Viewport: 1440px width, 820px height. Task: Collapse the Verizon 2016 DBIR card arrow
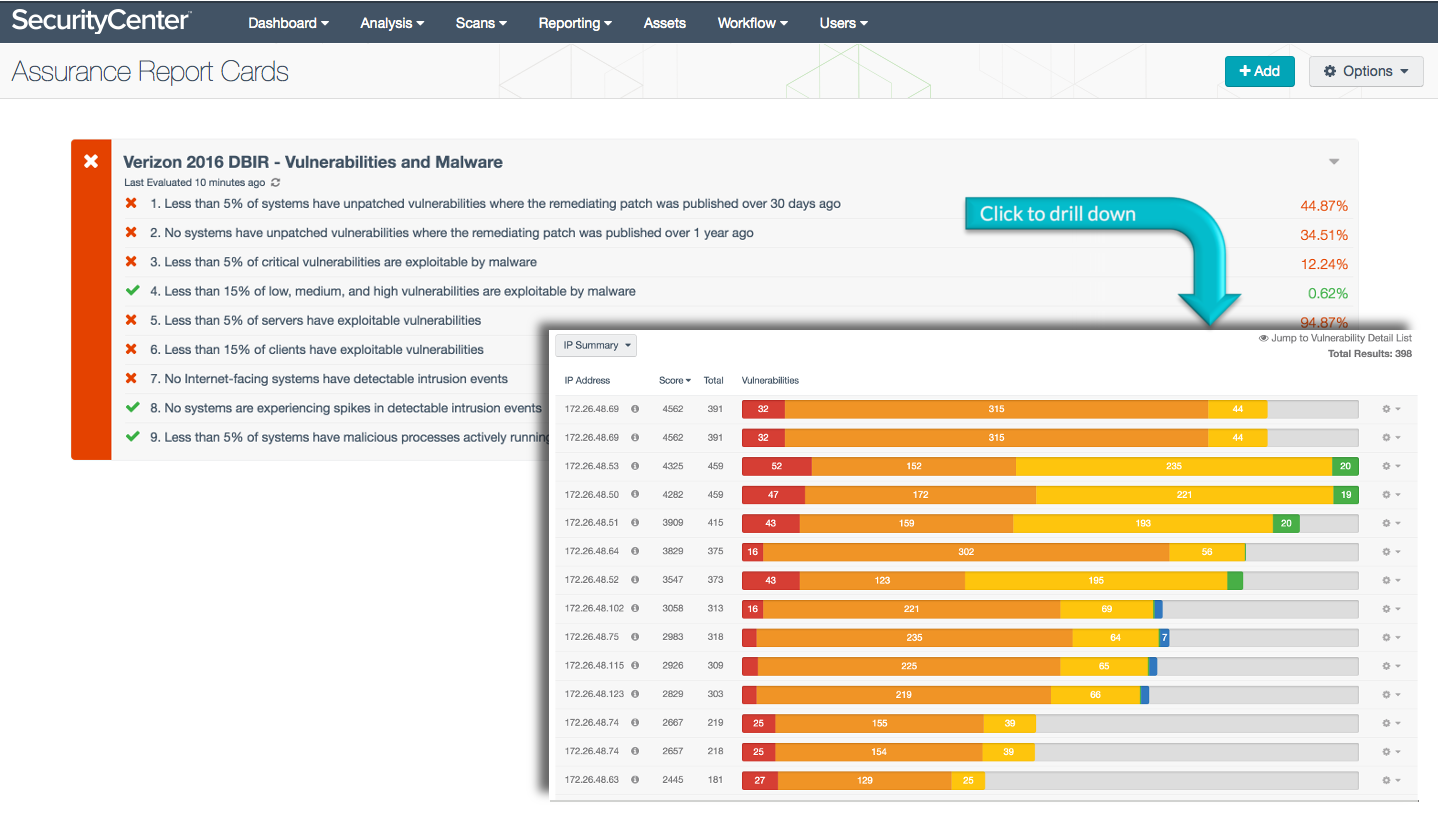point(1334,162)
